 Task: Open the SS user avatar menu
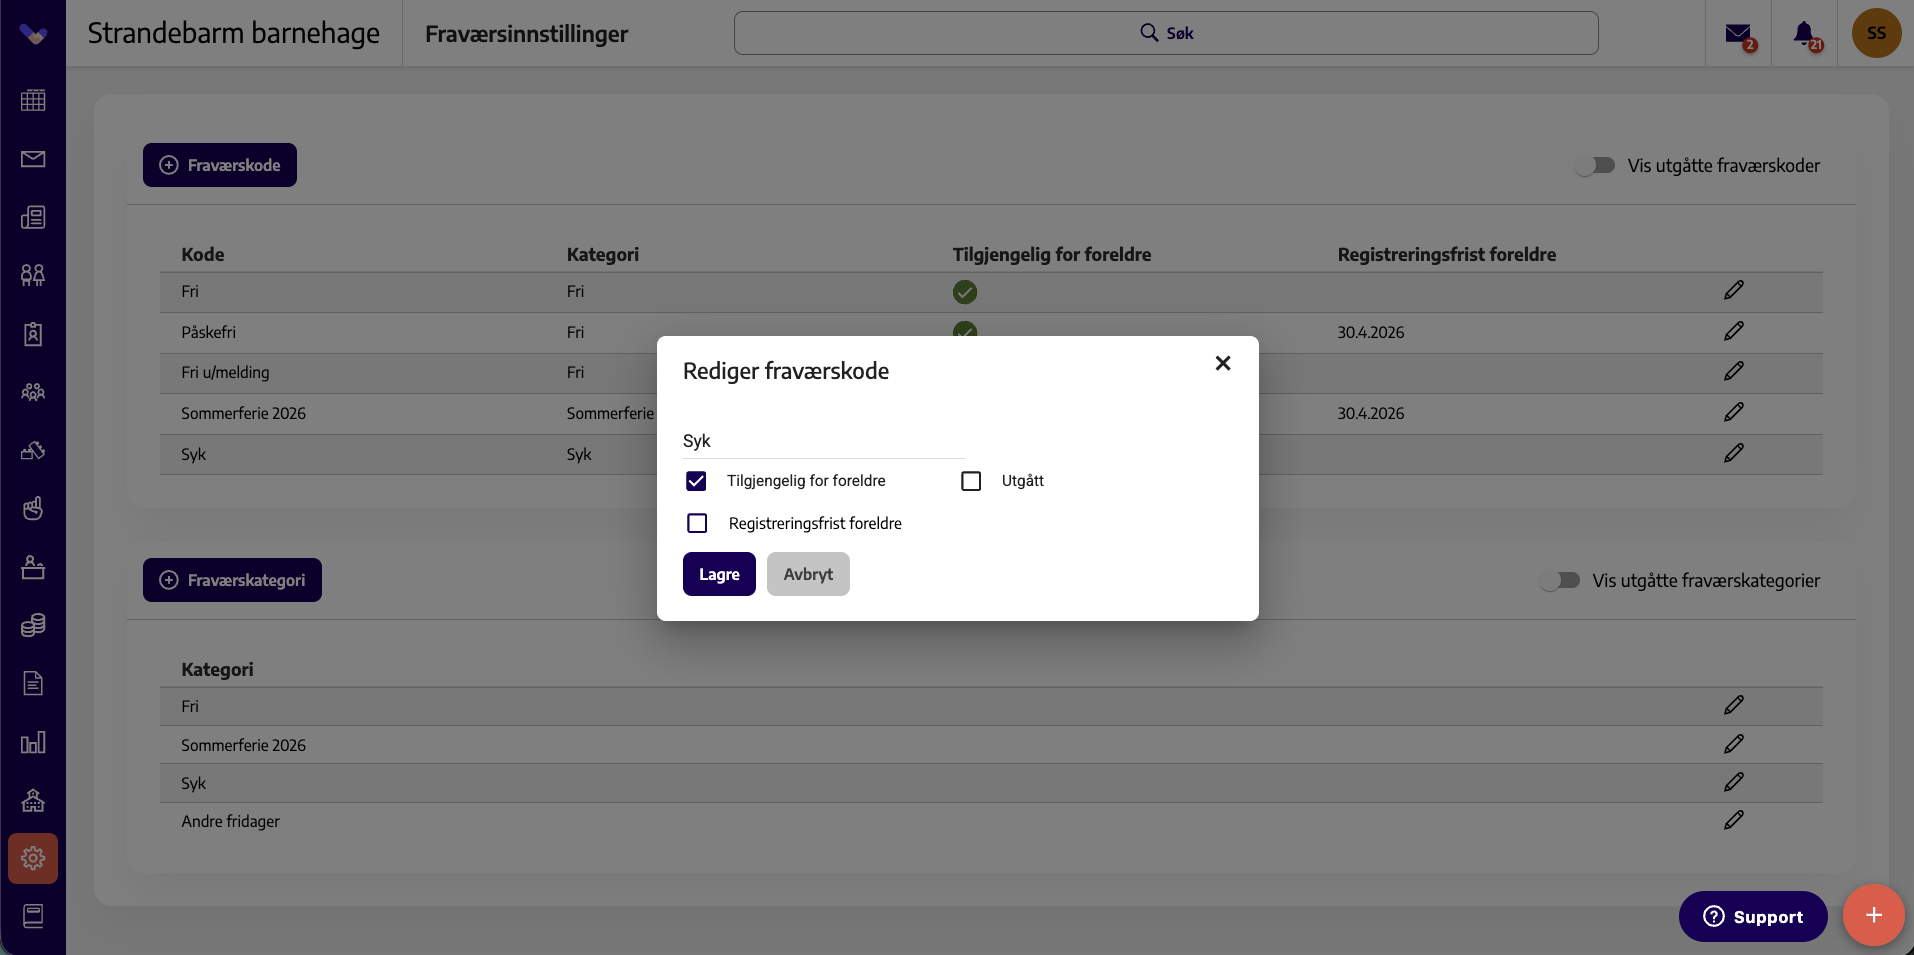pos(1876,33)
